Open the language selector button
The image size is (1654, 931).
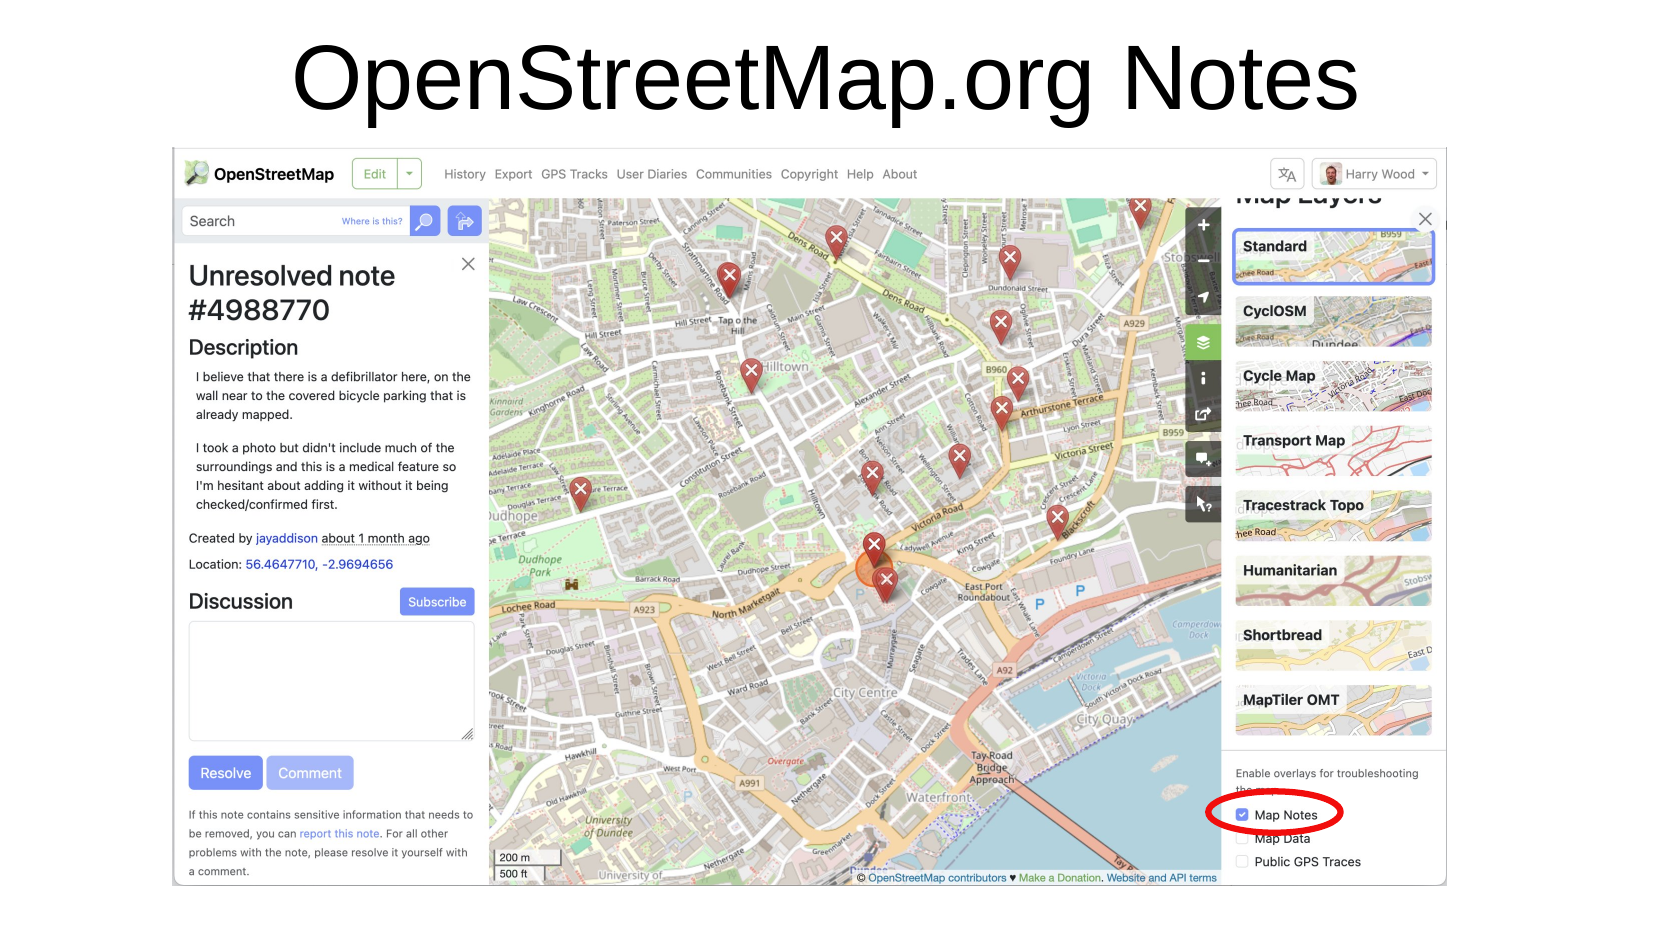coord(1287,174)
